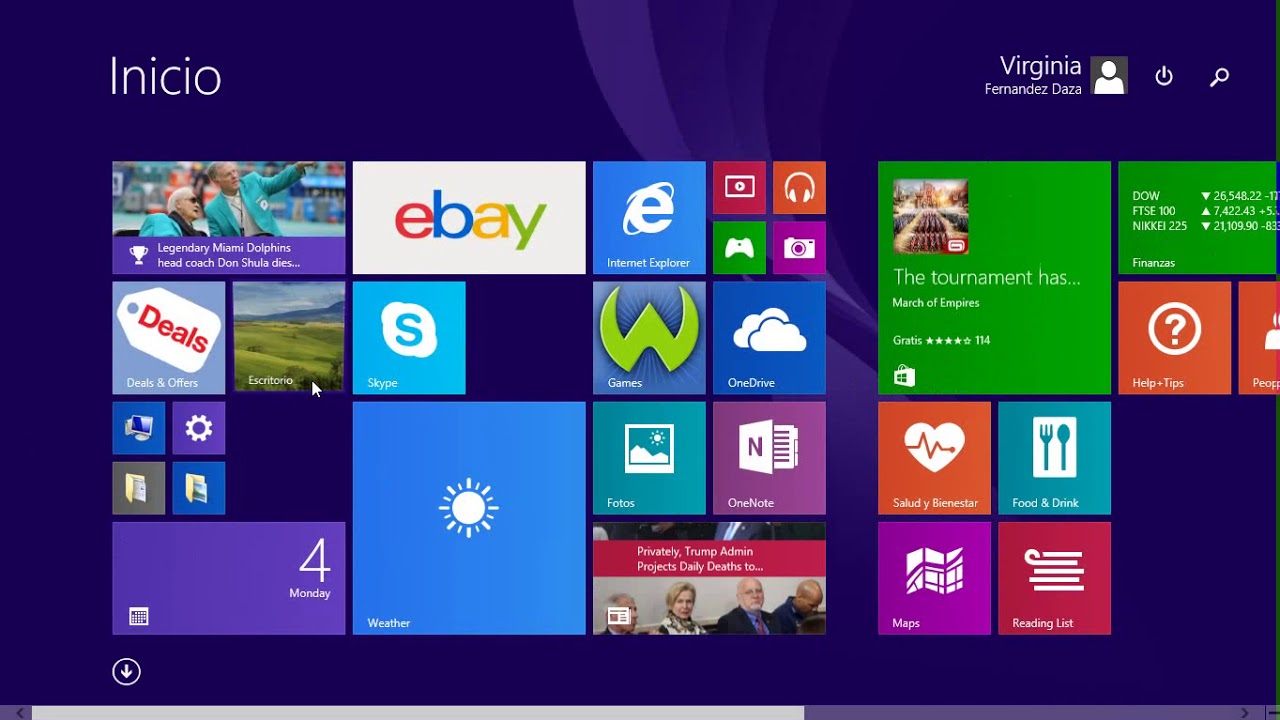Open the Weather tile

click(469, 518)
